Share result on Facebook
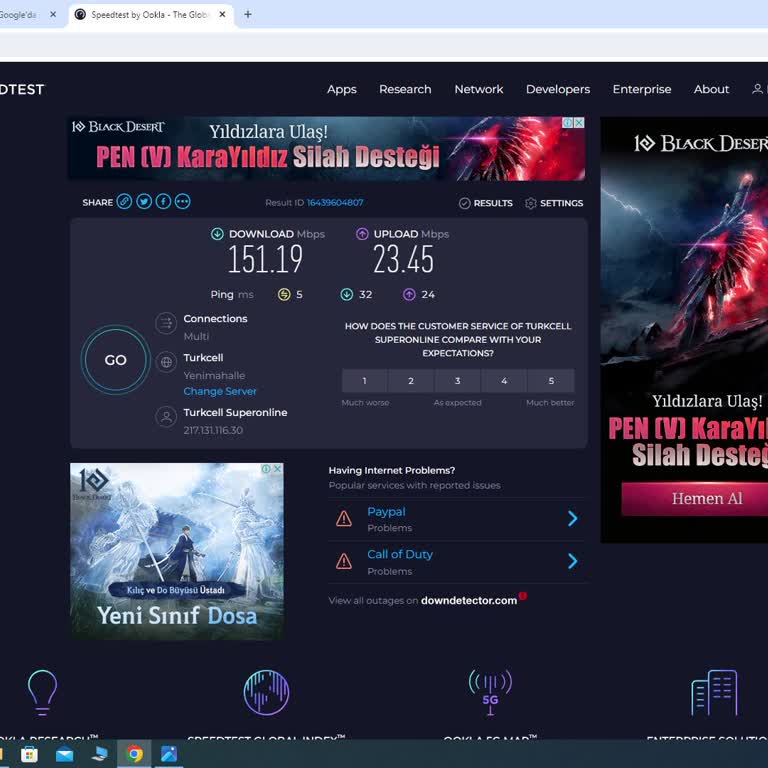 [x=163, y=202]
